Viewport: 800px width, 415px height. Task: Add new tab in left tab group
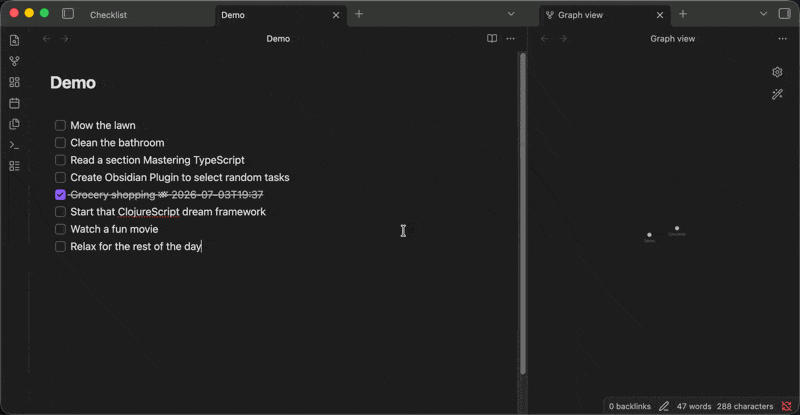click(x=359, y=14)
